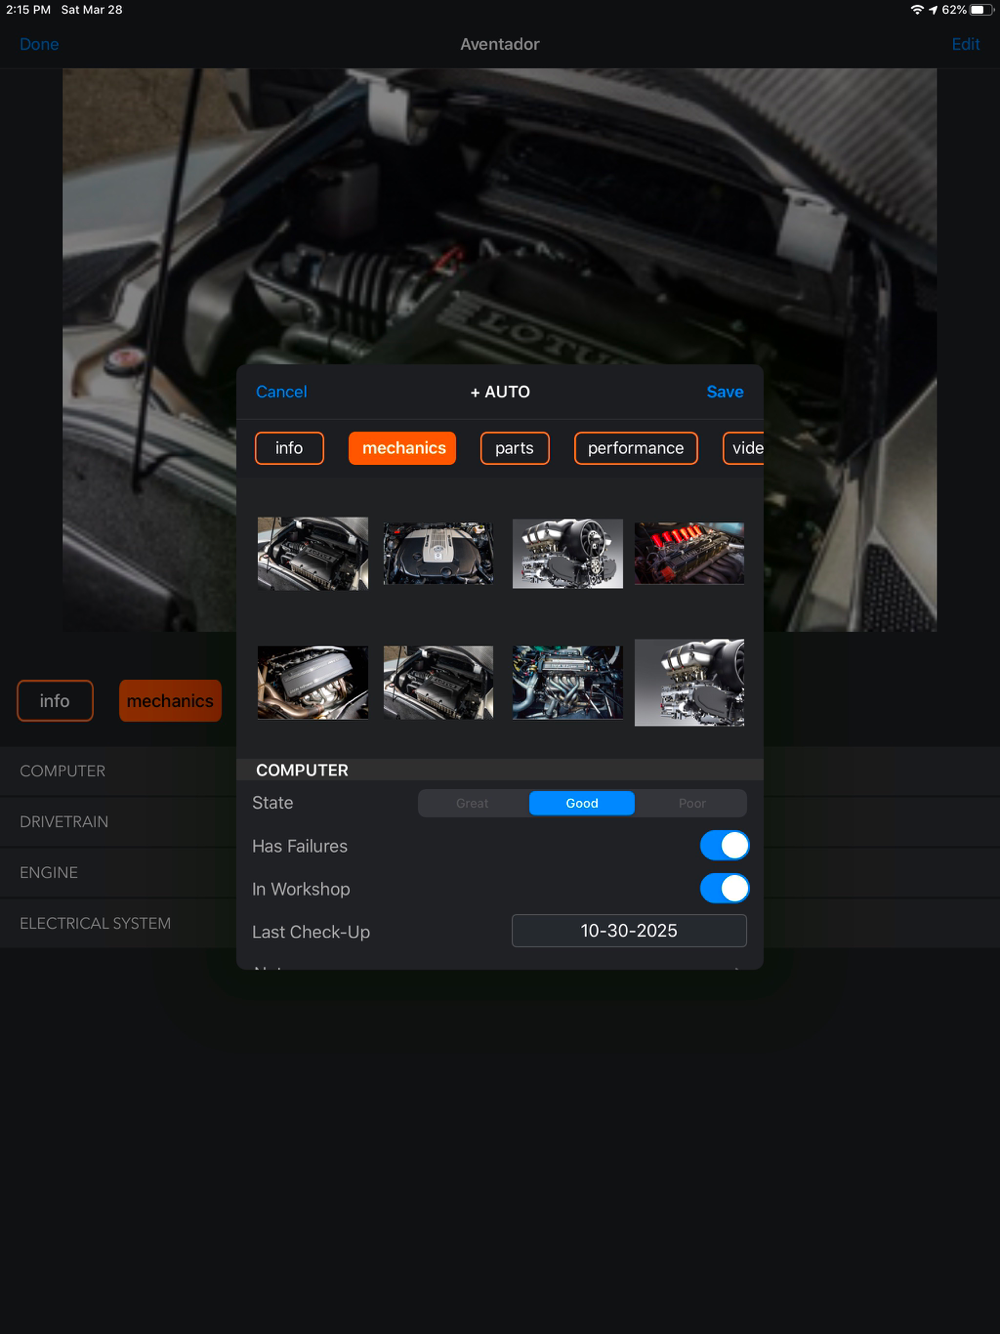Select the info tab behind the dialog
The height and width of the screenshot is (1334, 1000).
55,701
